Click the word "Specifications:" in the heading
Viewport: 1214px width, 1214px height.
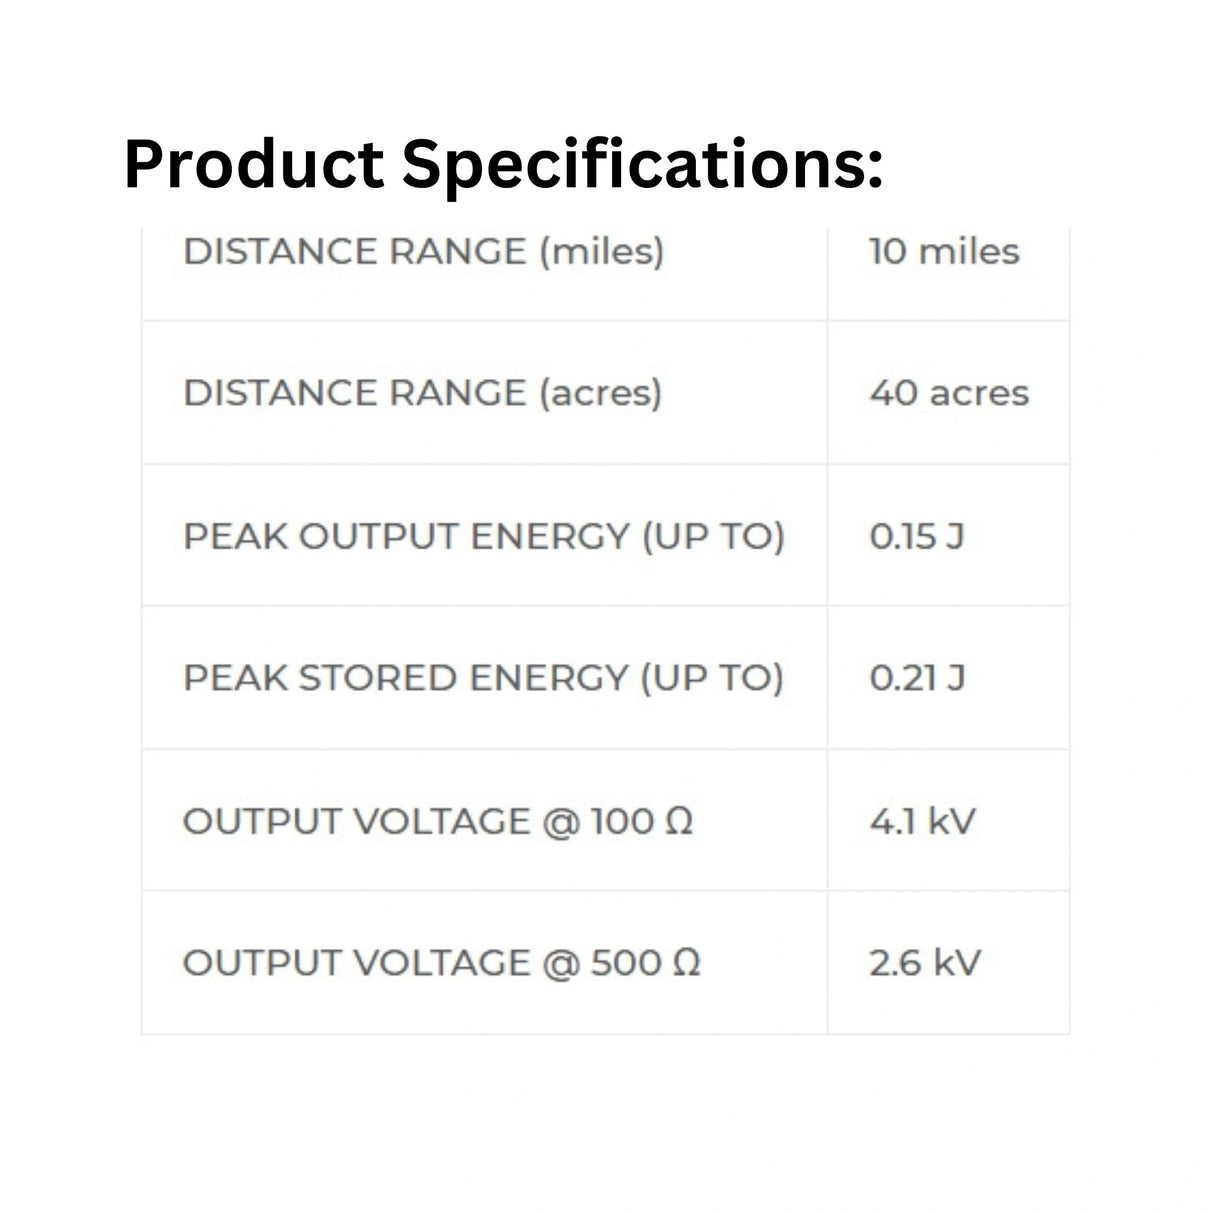coord(642,164)
